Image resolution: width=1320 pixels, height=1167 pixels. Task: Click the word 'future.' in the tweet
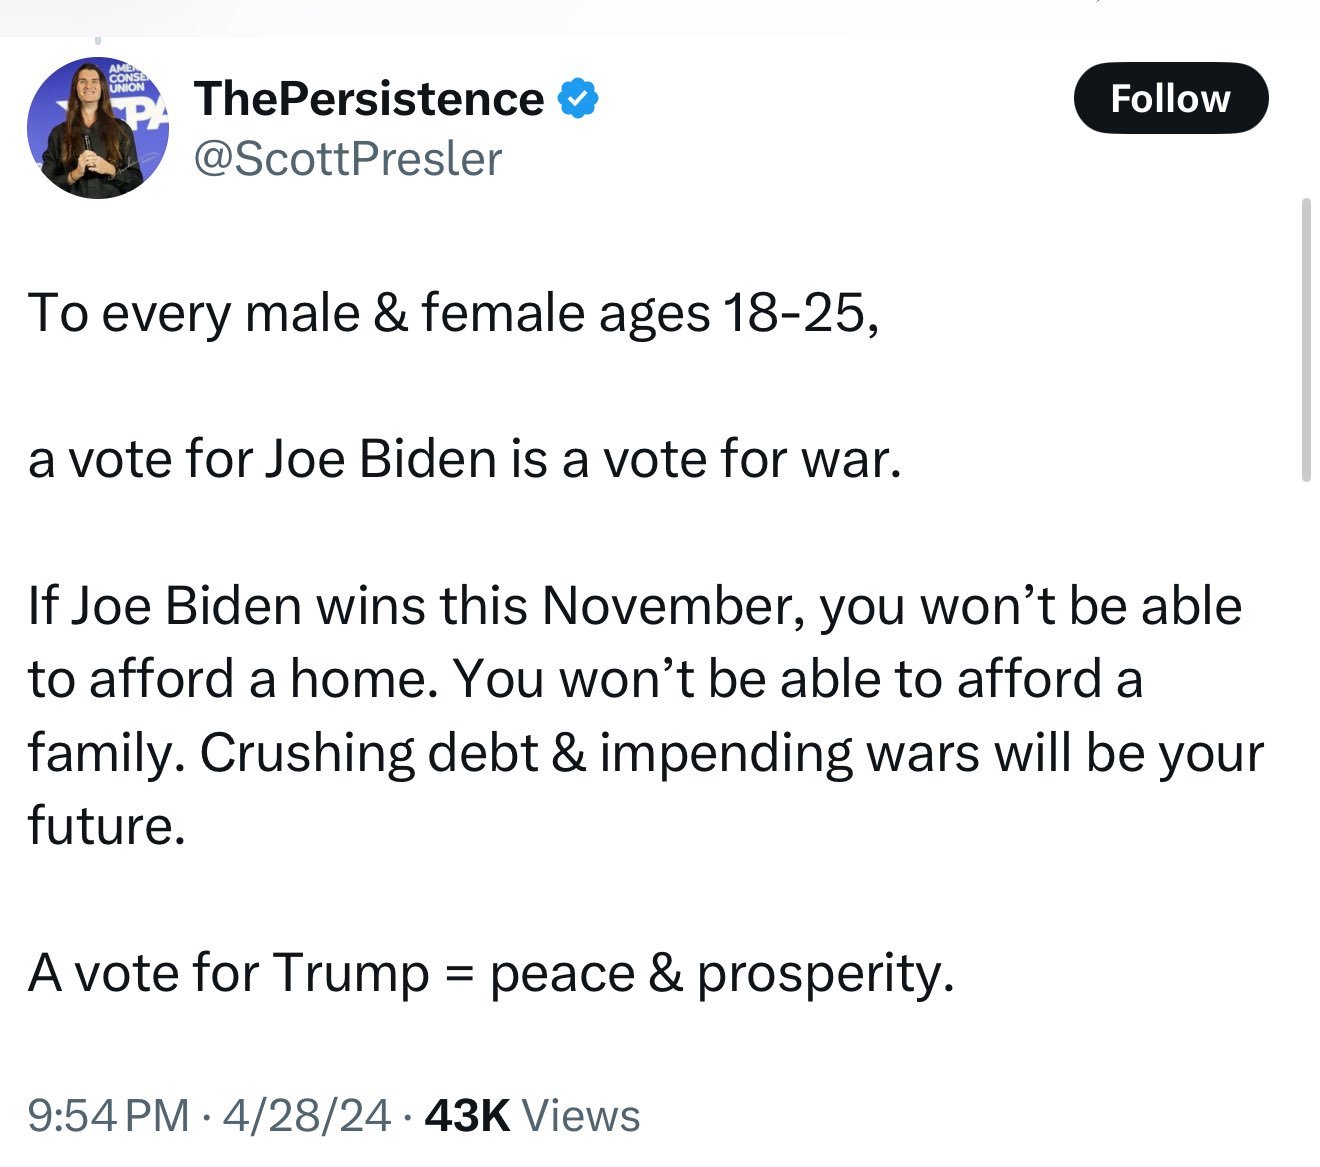(x=107, y=826)
